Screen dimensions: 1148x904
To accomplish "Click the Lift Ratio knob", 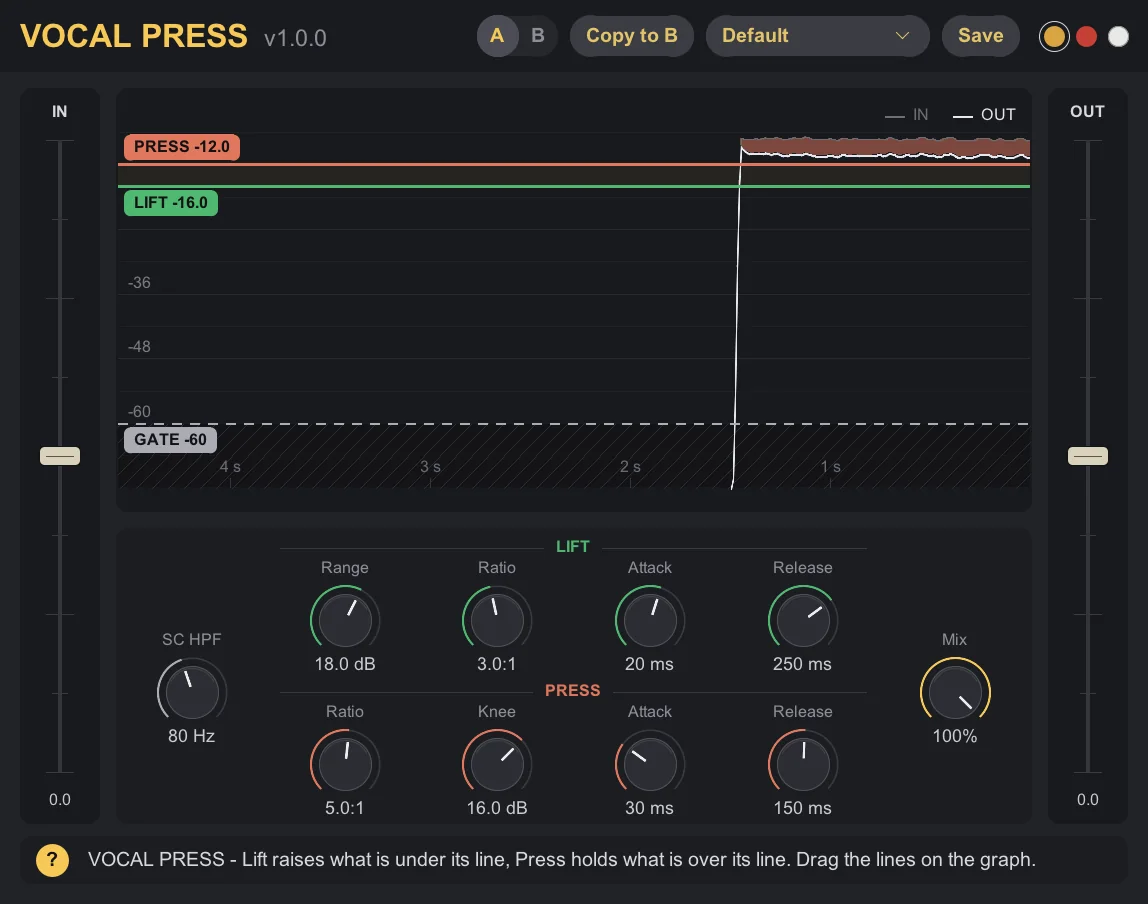I will (x=497, y=620).
